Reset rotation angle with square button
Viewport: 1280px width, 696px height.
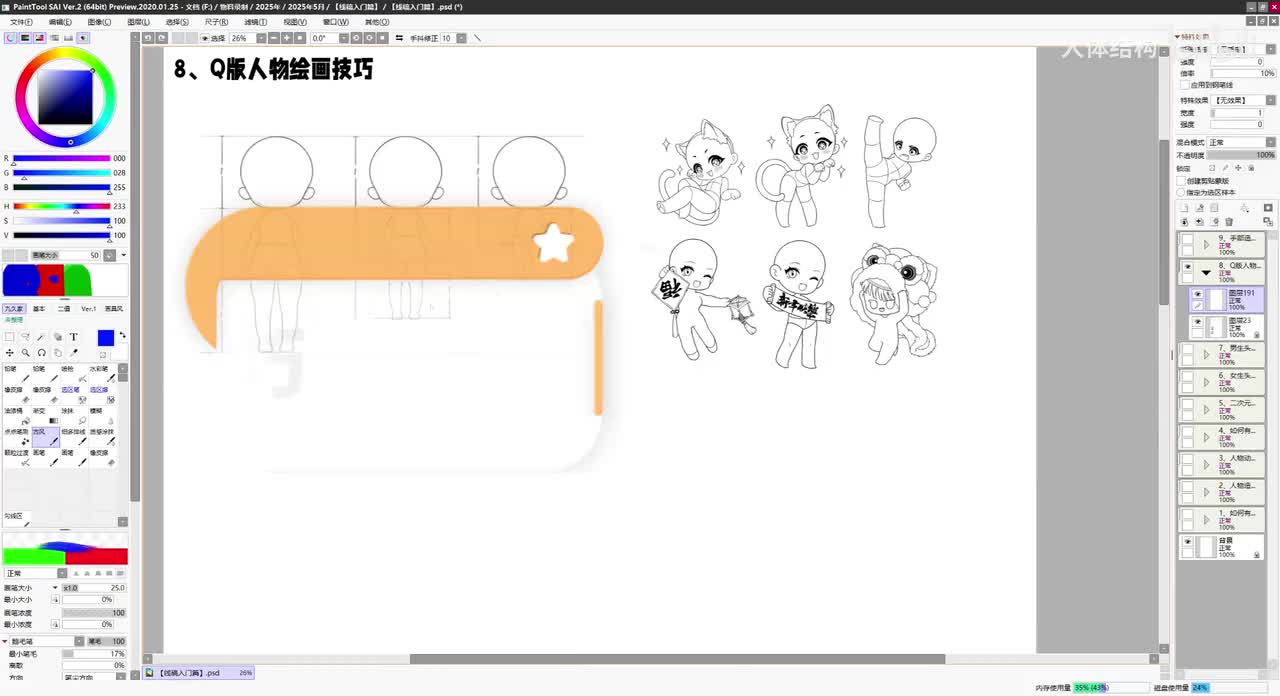coord(382,38)
